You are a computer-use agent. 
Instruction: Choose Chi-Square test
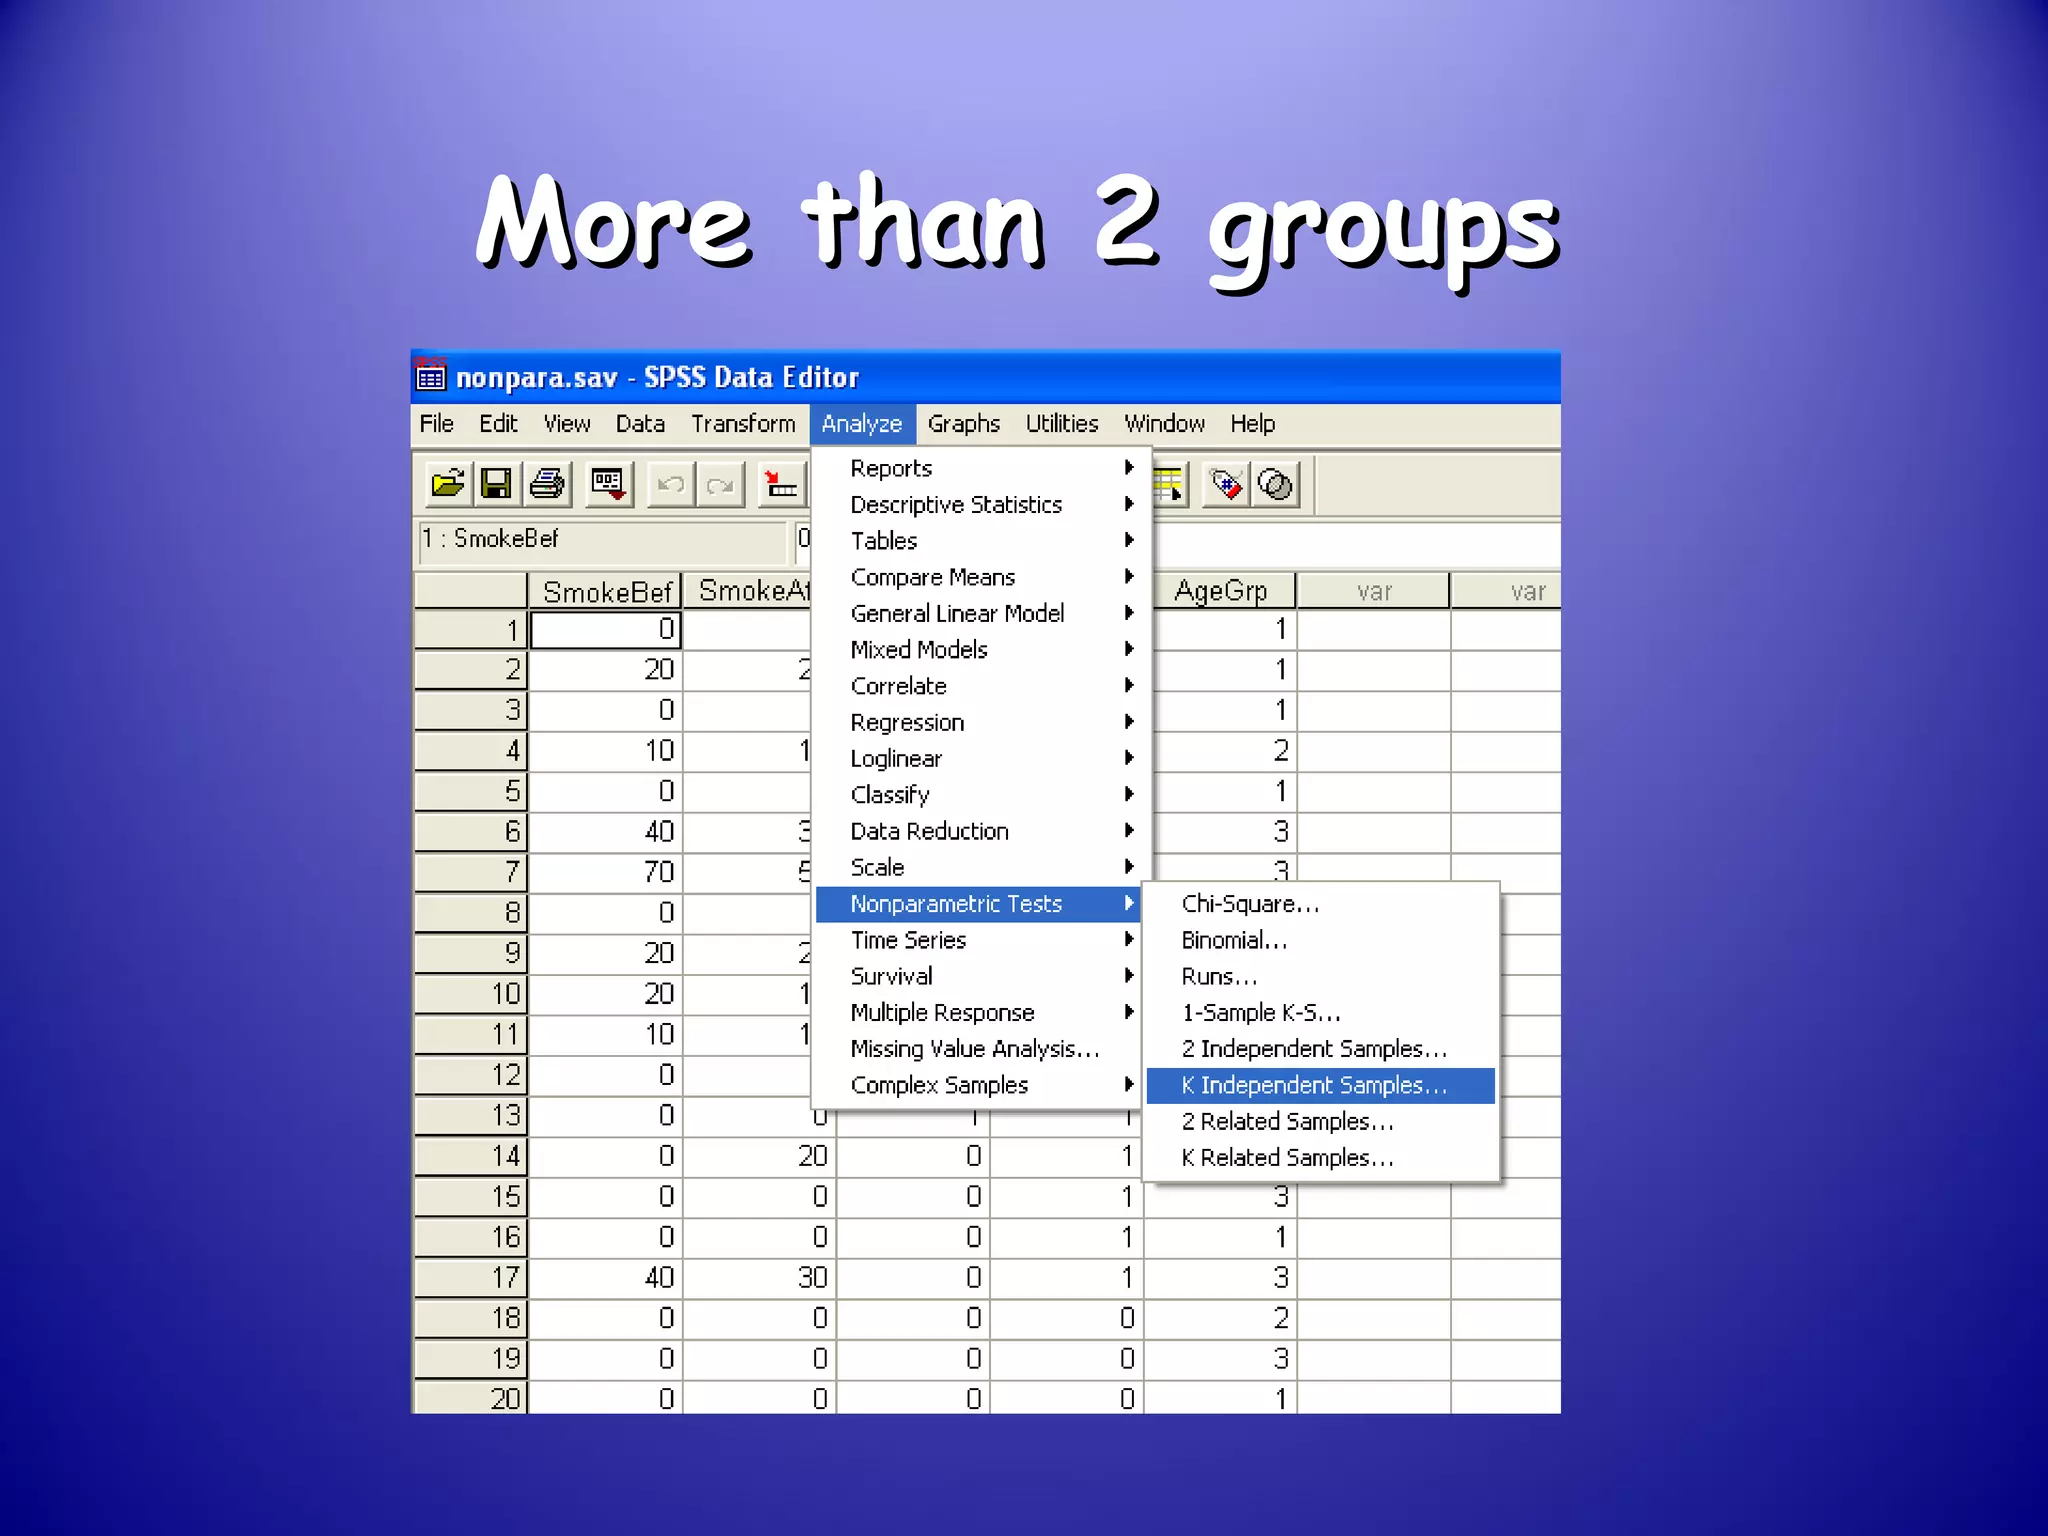1320,904
